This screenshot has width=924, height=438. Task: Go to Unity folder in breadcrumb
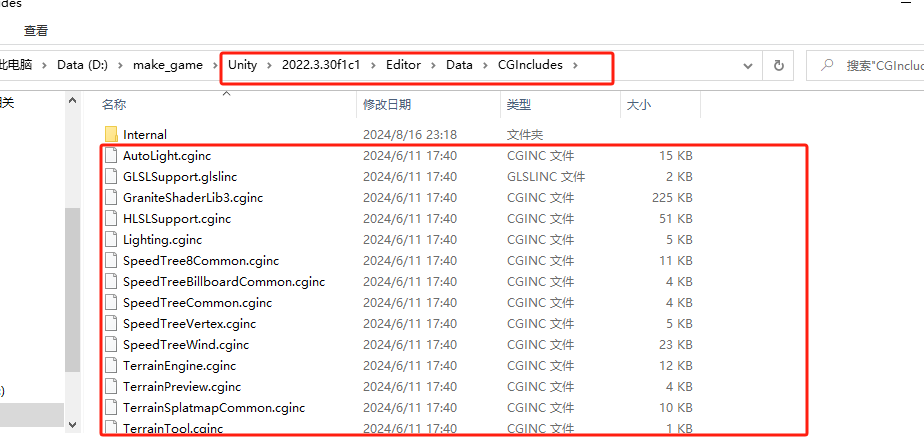tap(243, 65)
